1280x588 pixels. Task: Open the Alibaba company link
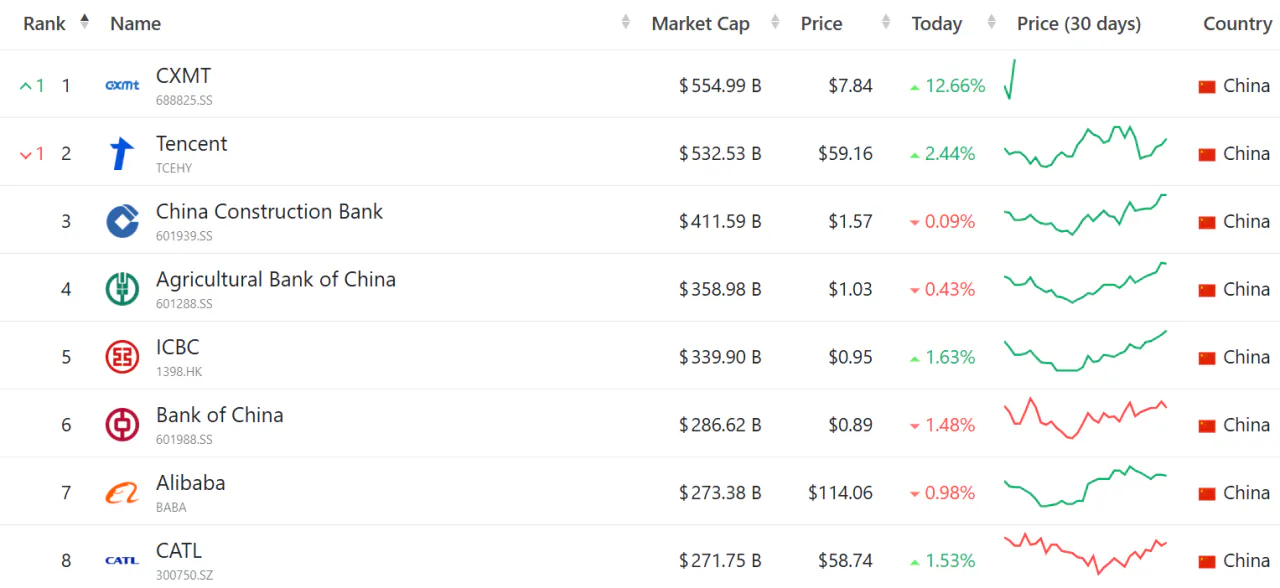click(x=190, y=483)
